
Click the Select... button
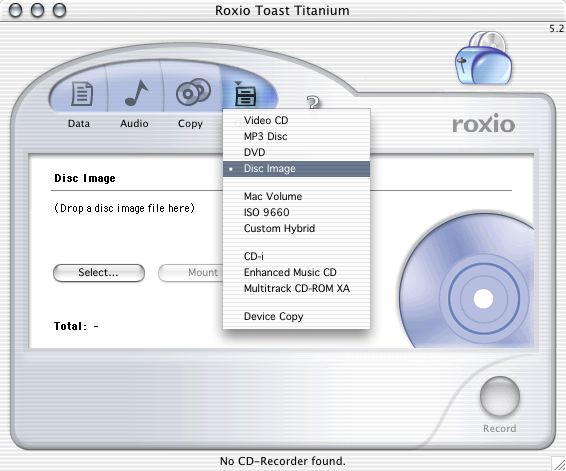[99, 273]
